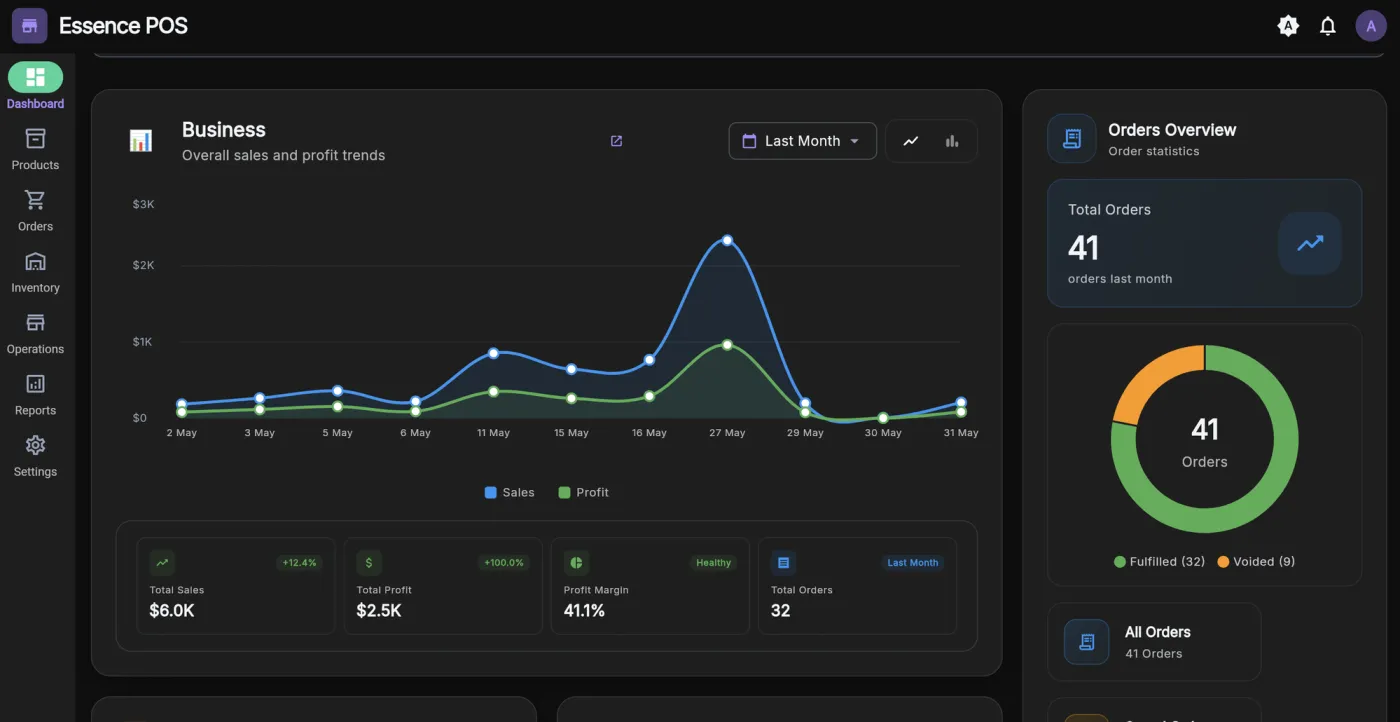This screenshot has height=722, width=1400.
Task: Click the $2.5K Total Profit value
Action: click(379, 610)
